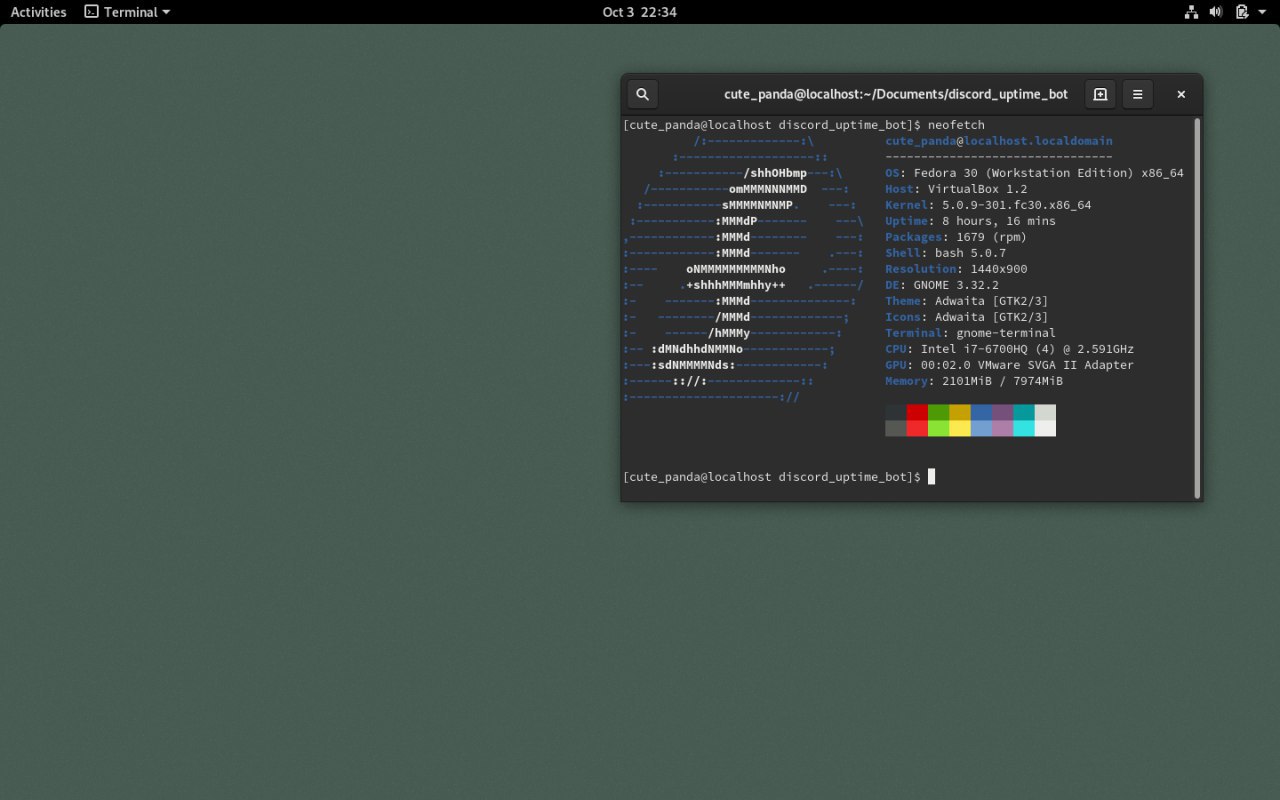Click the bright red swatch in bottom row

(x=917, y=428)
